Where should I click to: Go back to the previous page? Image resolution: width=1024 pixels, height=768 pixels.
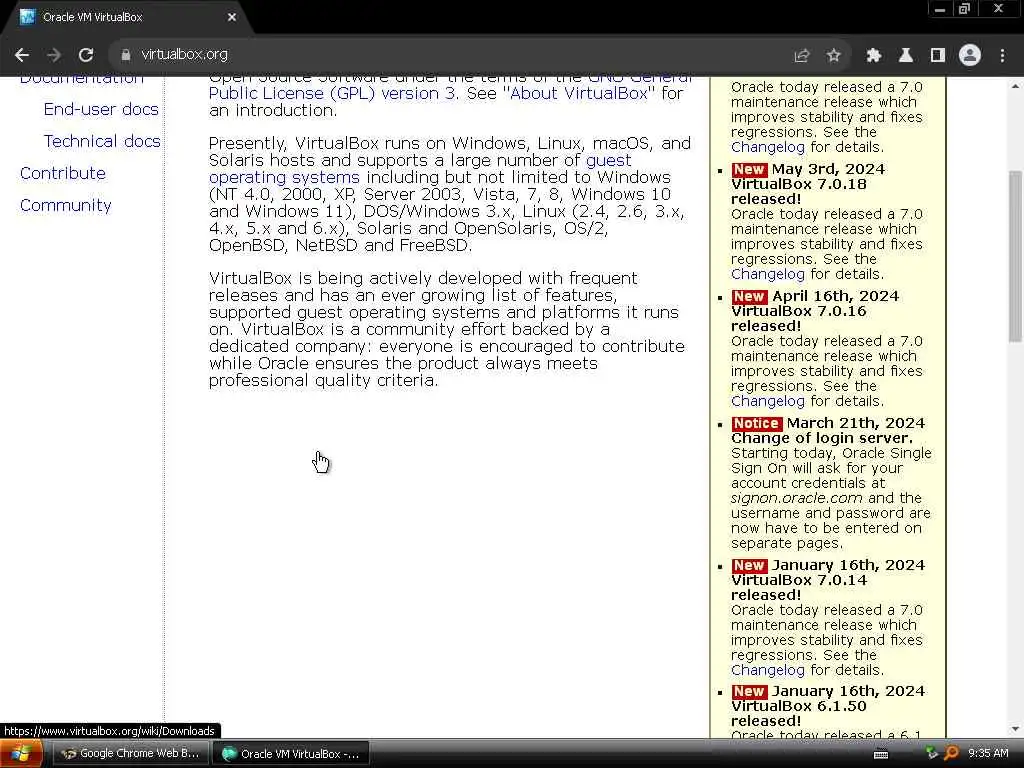[22, 55]
